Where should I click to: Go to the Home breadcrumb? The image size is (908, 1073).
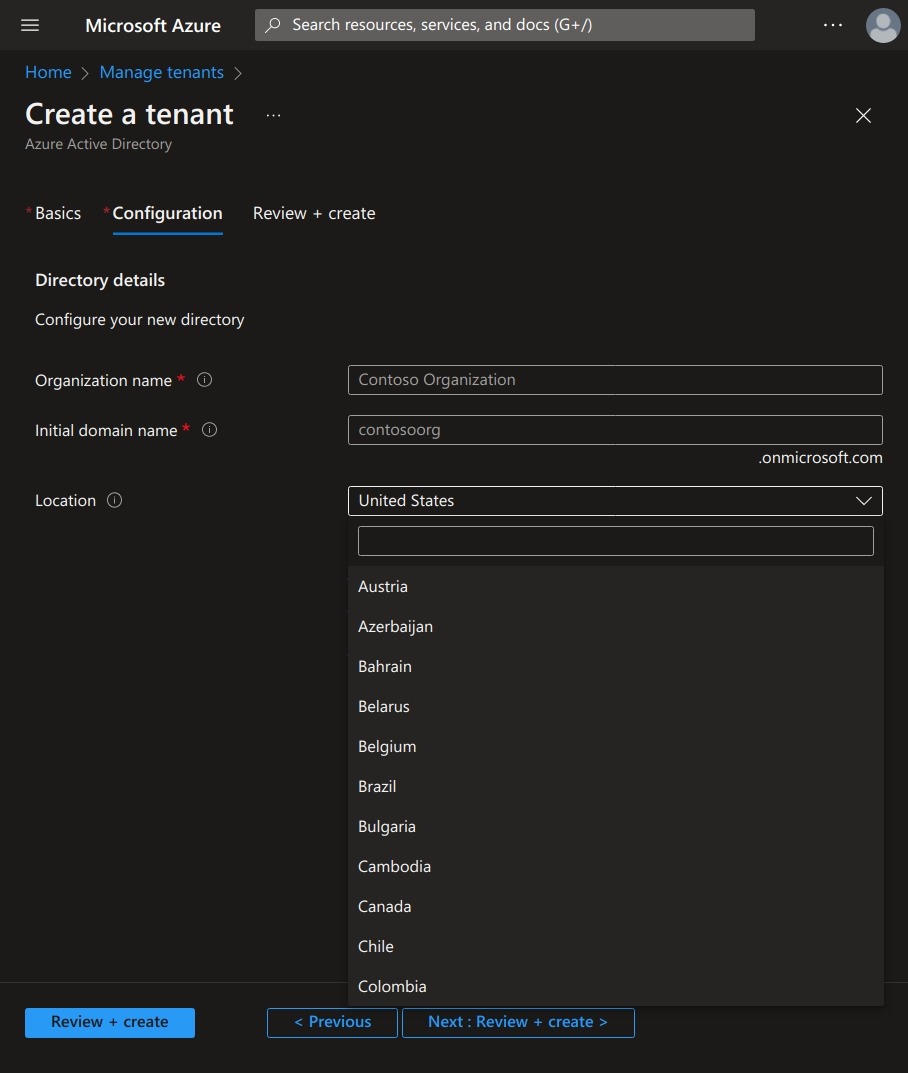point(48,73)
